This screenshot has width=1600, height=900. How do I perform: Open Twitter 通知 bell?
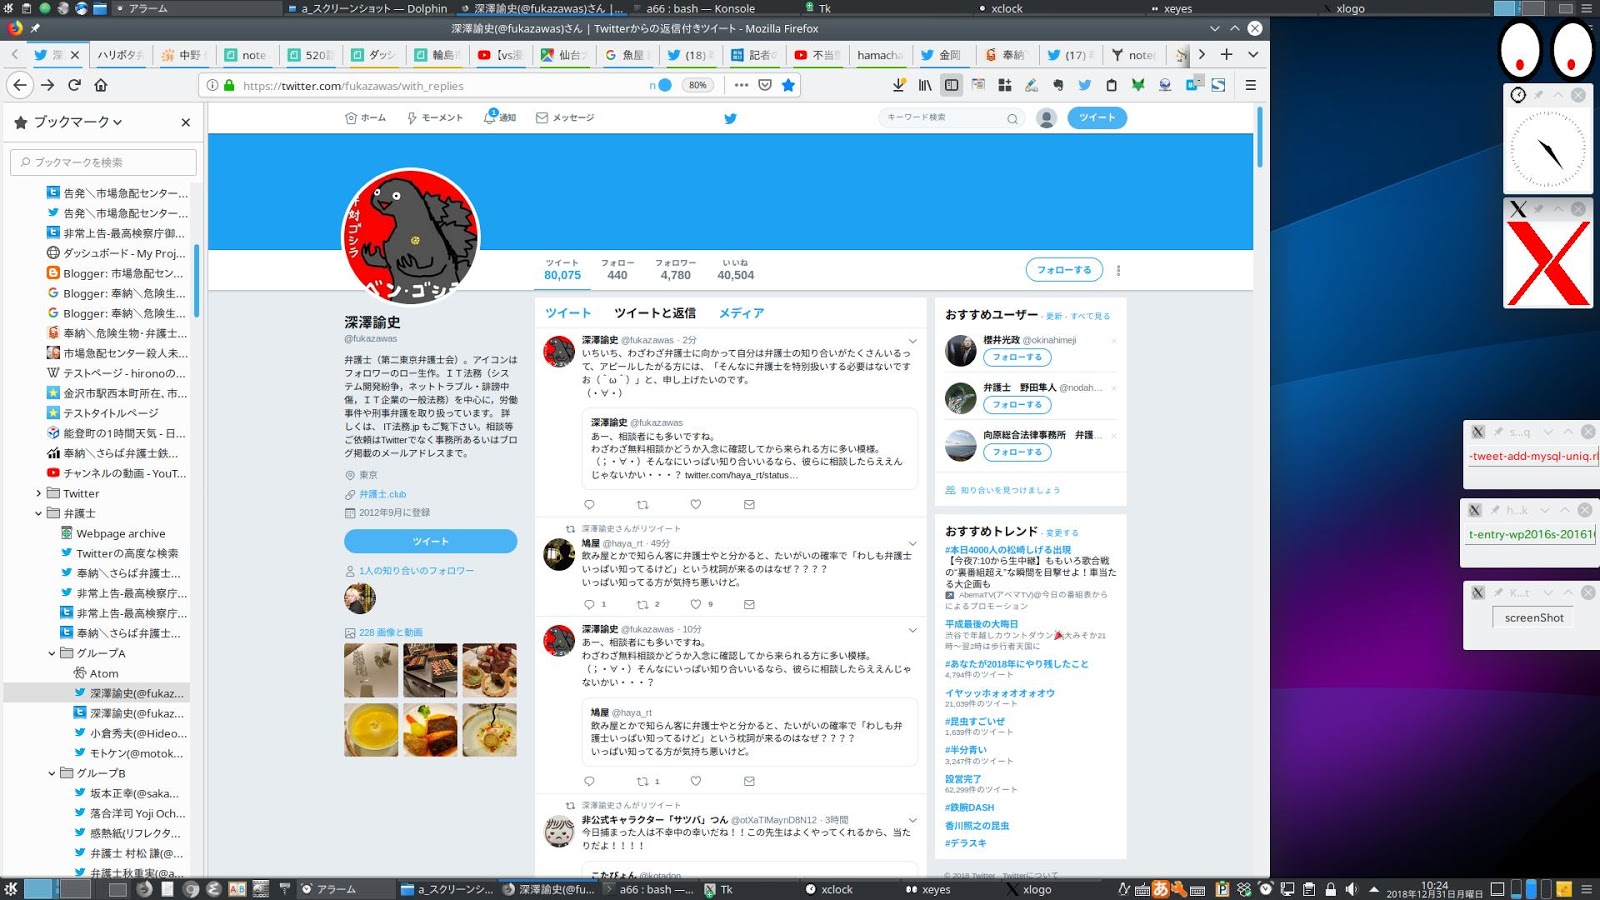[x=500, y=118]
